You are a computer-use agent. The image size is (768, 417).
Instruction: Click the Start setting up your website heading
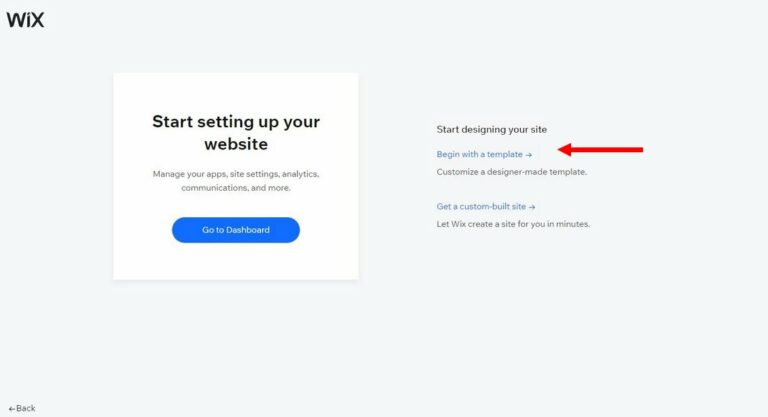(236, 132)
